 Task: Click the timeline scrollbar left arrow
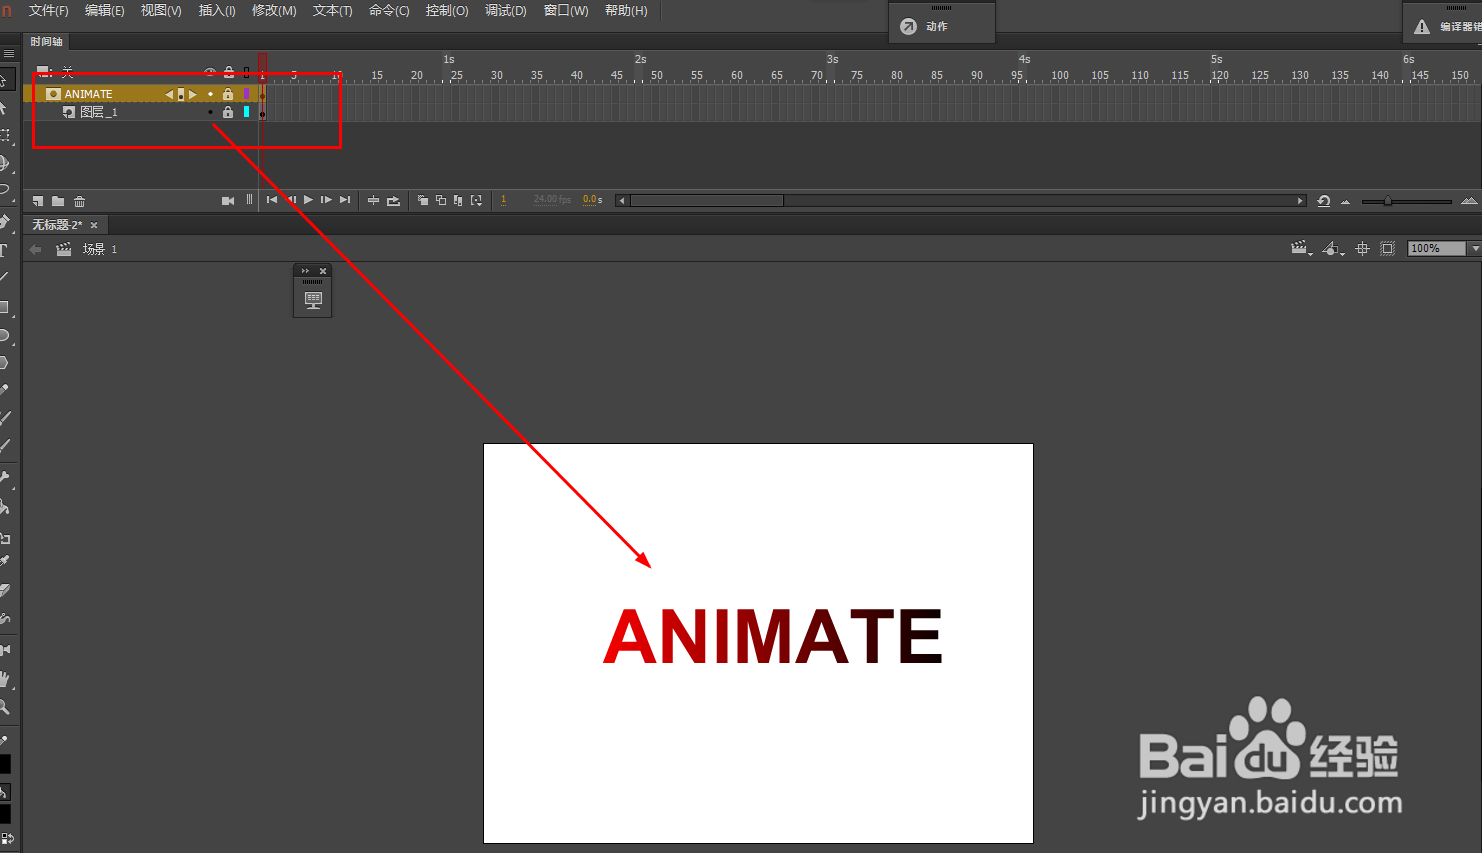[x=621, y=201]
